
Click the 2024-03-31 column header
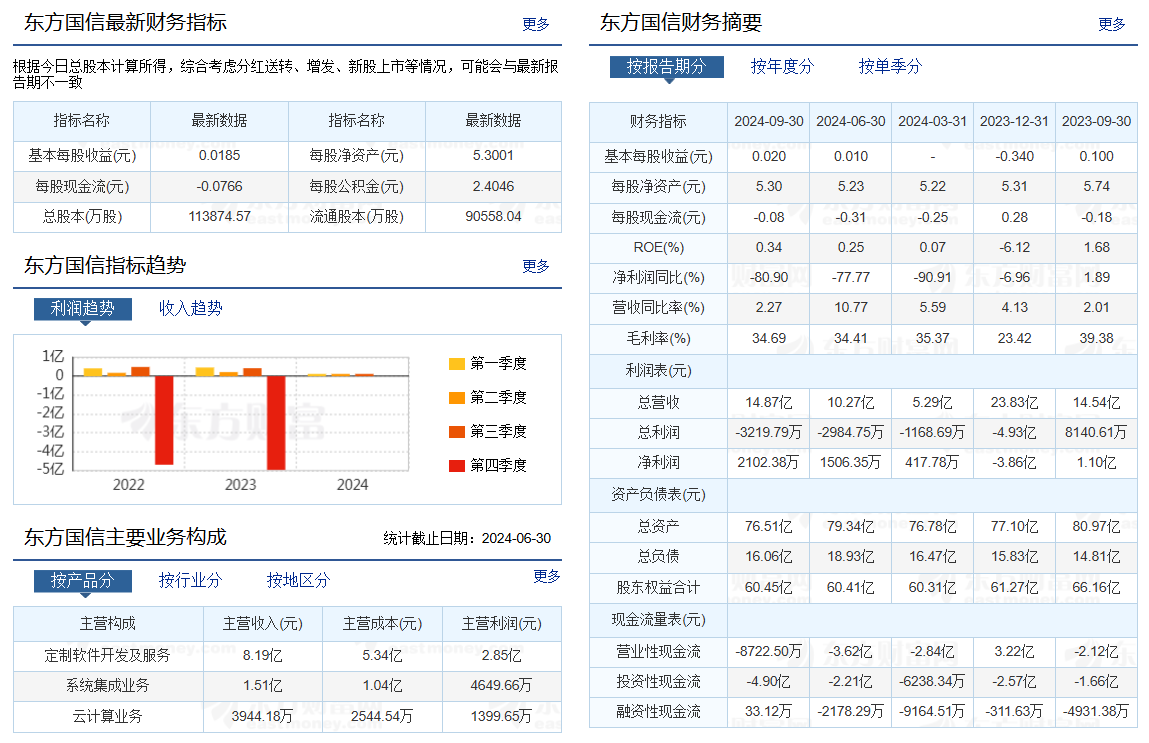coord(933,122)
